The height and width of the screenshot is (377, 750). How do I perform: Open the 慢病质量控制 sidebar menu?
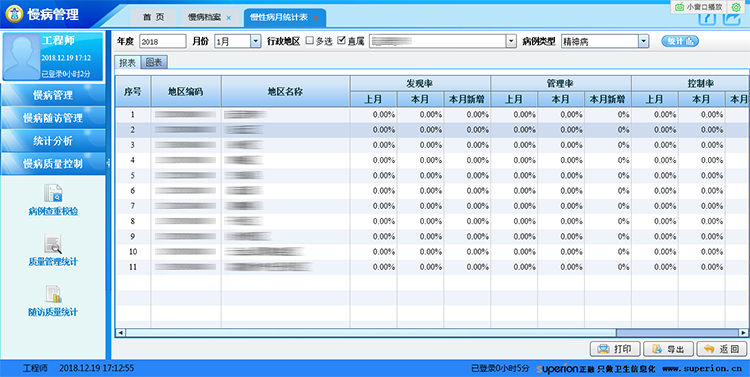coord(53,164)
